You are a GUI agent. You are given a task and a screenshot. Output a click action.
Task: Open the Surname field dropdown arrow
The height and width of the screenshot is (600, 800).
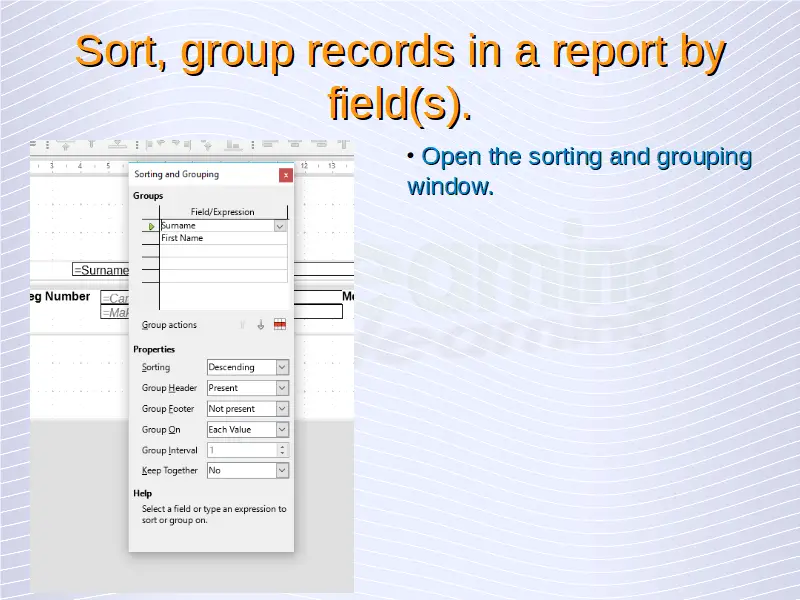pos(280,226)
